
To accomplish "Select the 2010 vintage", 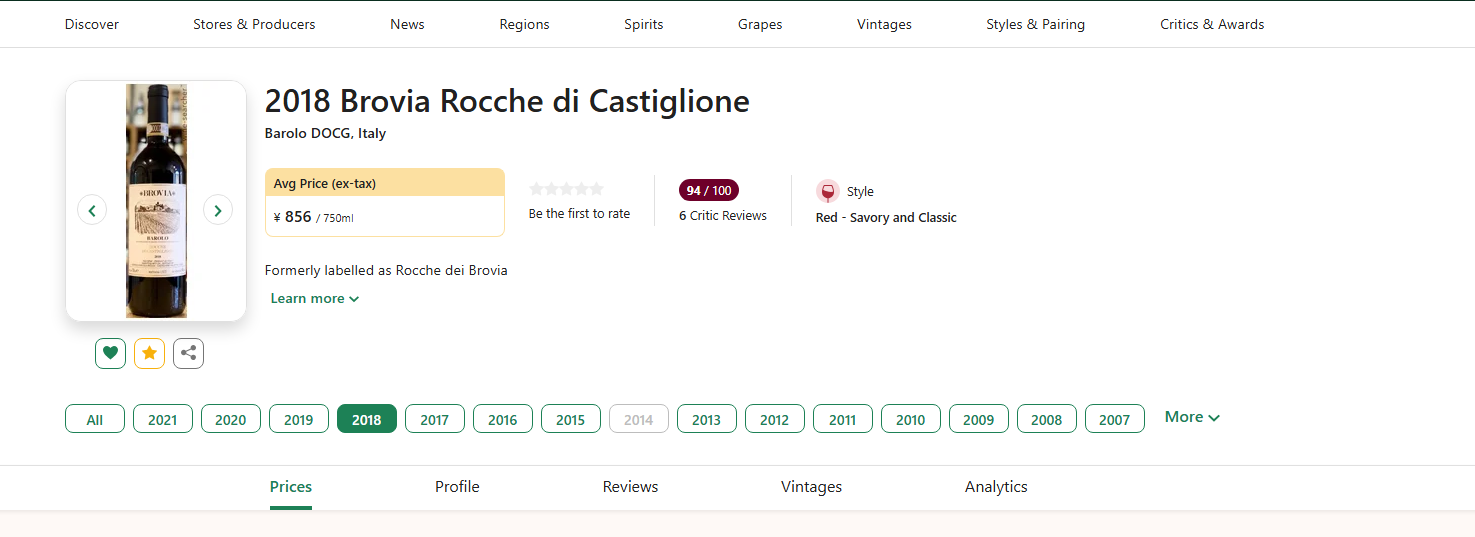I will (x=911, y=419).
